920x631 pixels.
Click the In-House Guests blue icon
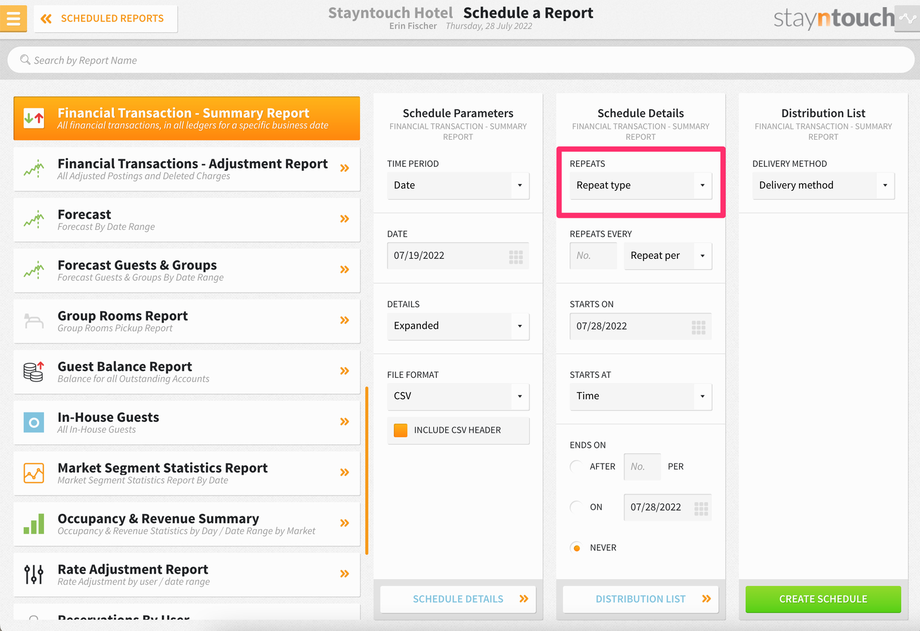click(34, 422)
